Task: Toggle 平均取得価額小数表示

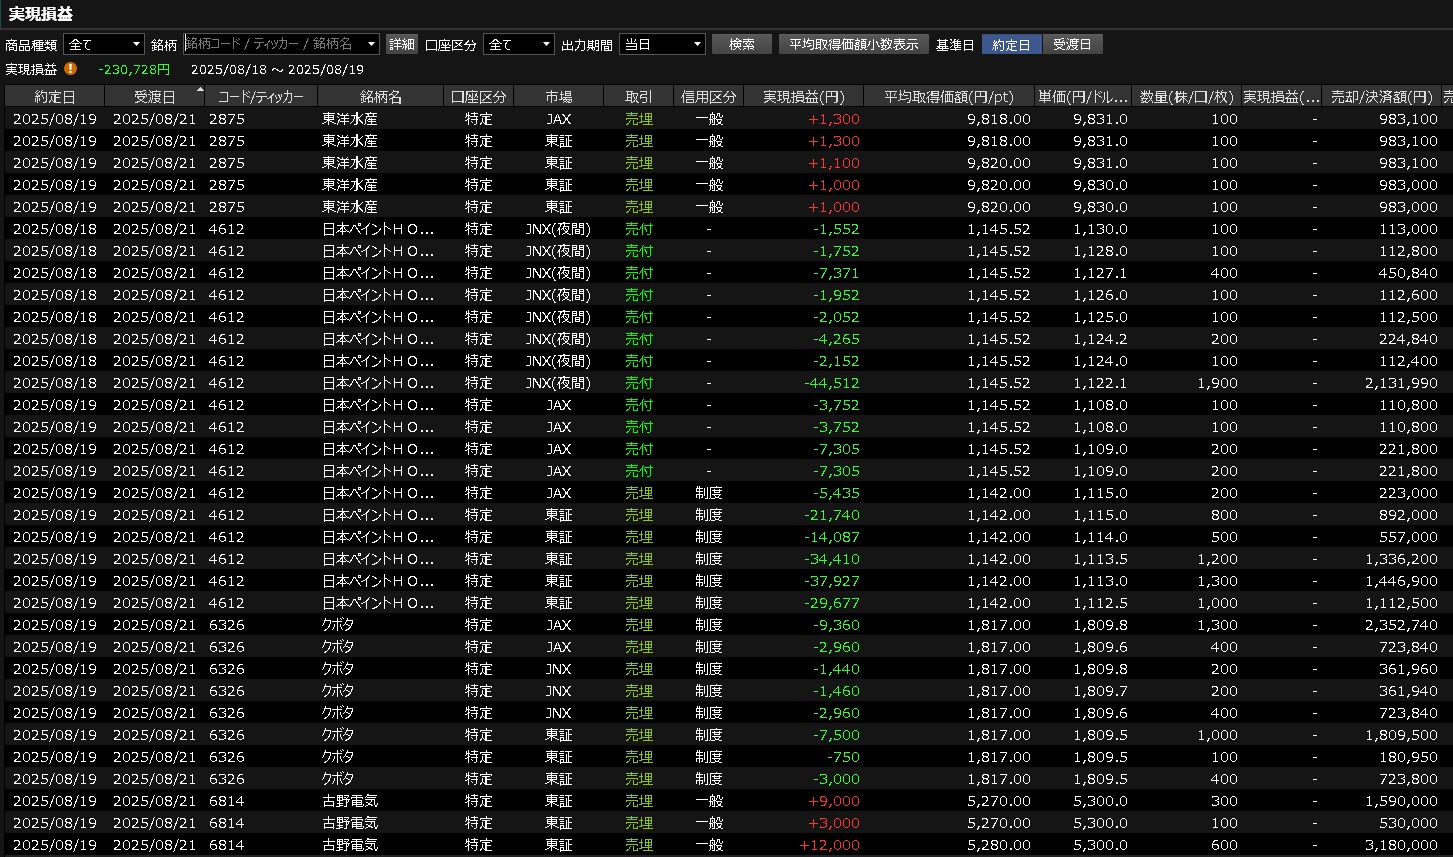Action: pyautogui.click(x=852, y=45)
